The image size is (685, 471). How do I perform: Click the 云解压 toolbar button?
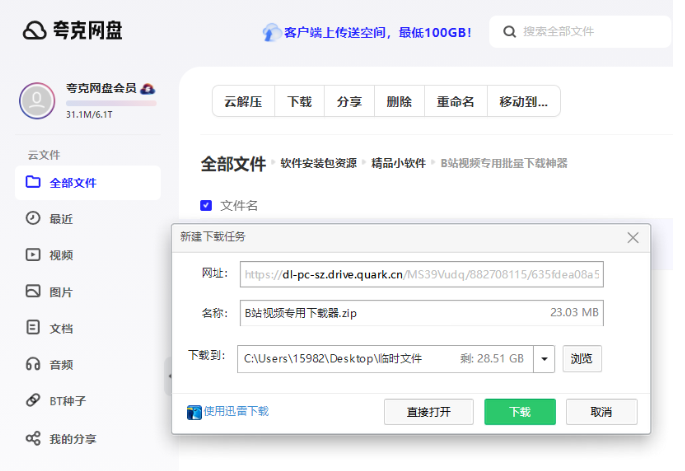coord(243,101)
